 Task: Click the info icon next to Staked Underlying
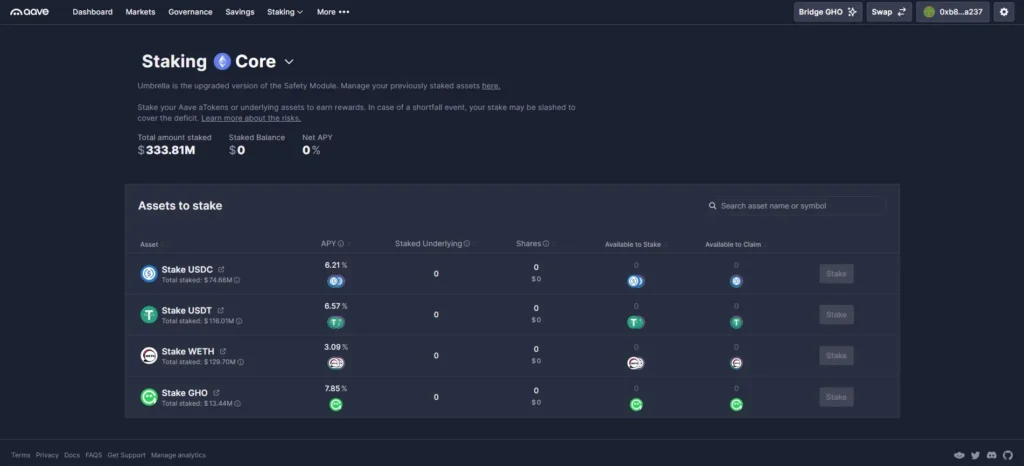point(467,243)
